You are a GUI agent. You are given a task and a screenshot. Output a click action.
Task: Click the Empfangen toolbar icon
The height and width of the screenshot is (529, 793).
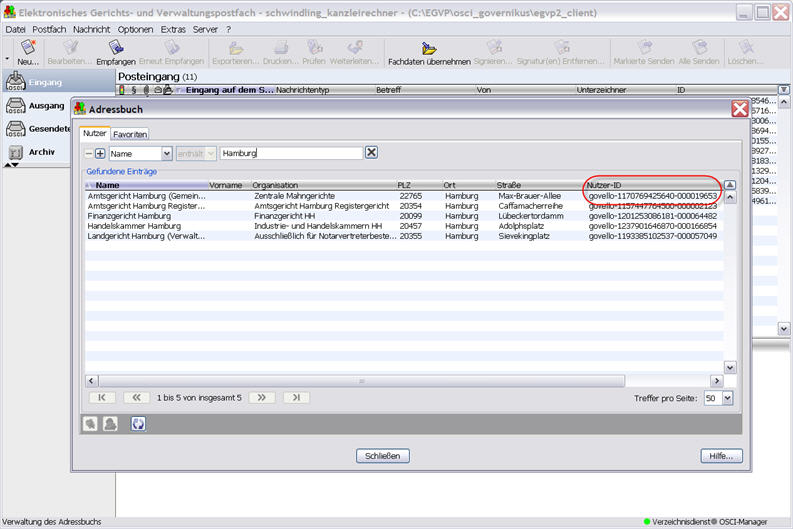[x=115, y=52]
